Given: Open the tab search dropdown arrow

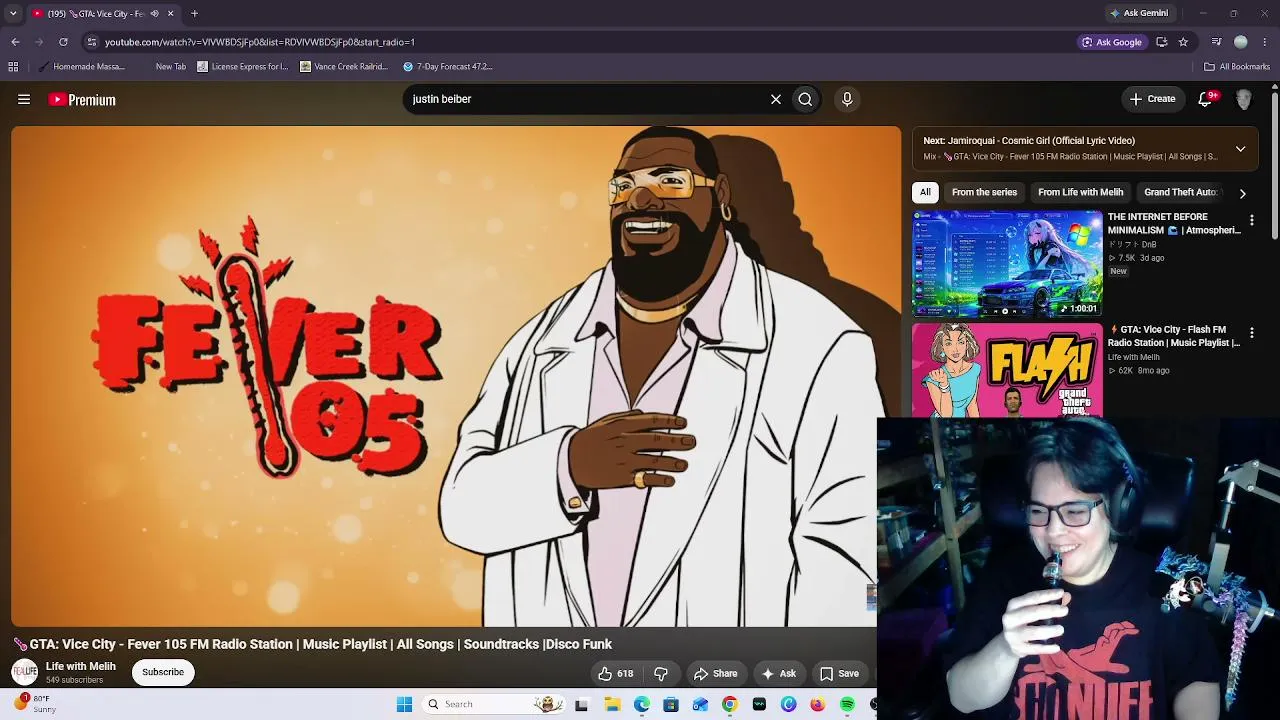Looking at the screenshot, I should pyautogui.click(x=13, y=13).
